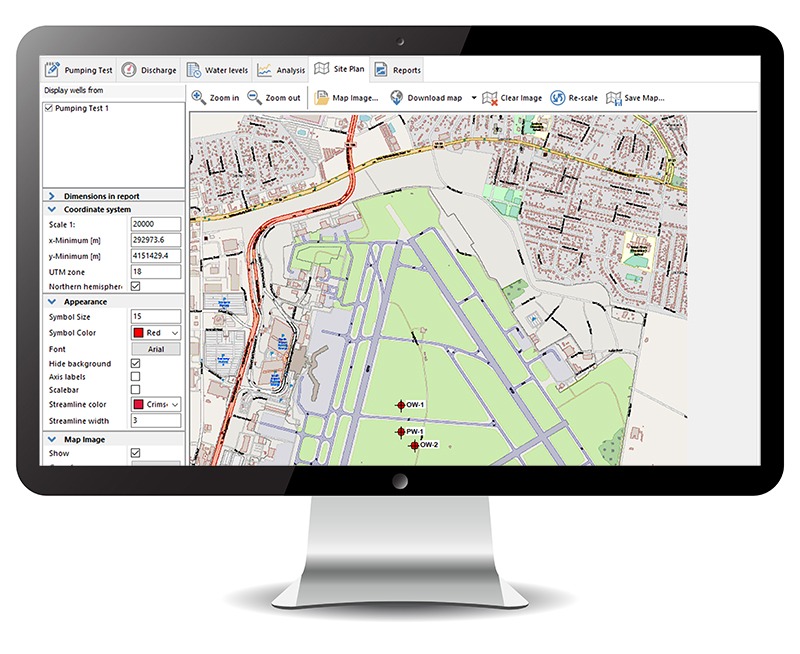Click the Arial font button
This screenshot has height=654, width=800.
pyautogui.click(x=155, y=349)
